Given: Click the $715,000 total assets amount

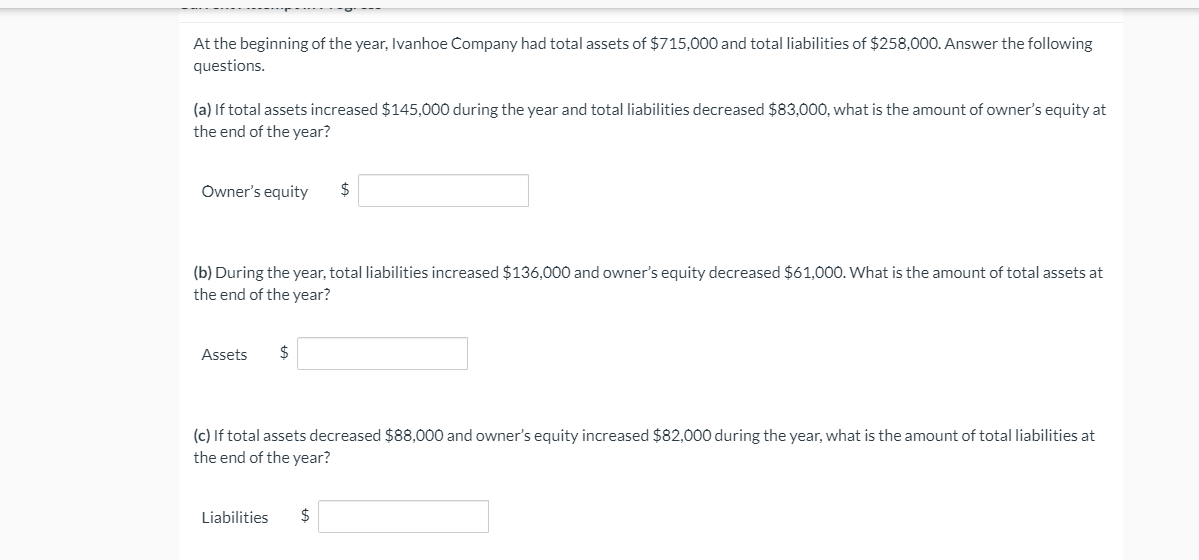Looking at the screenshot, I should (684, 44).
